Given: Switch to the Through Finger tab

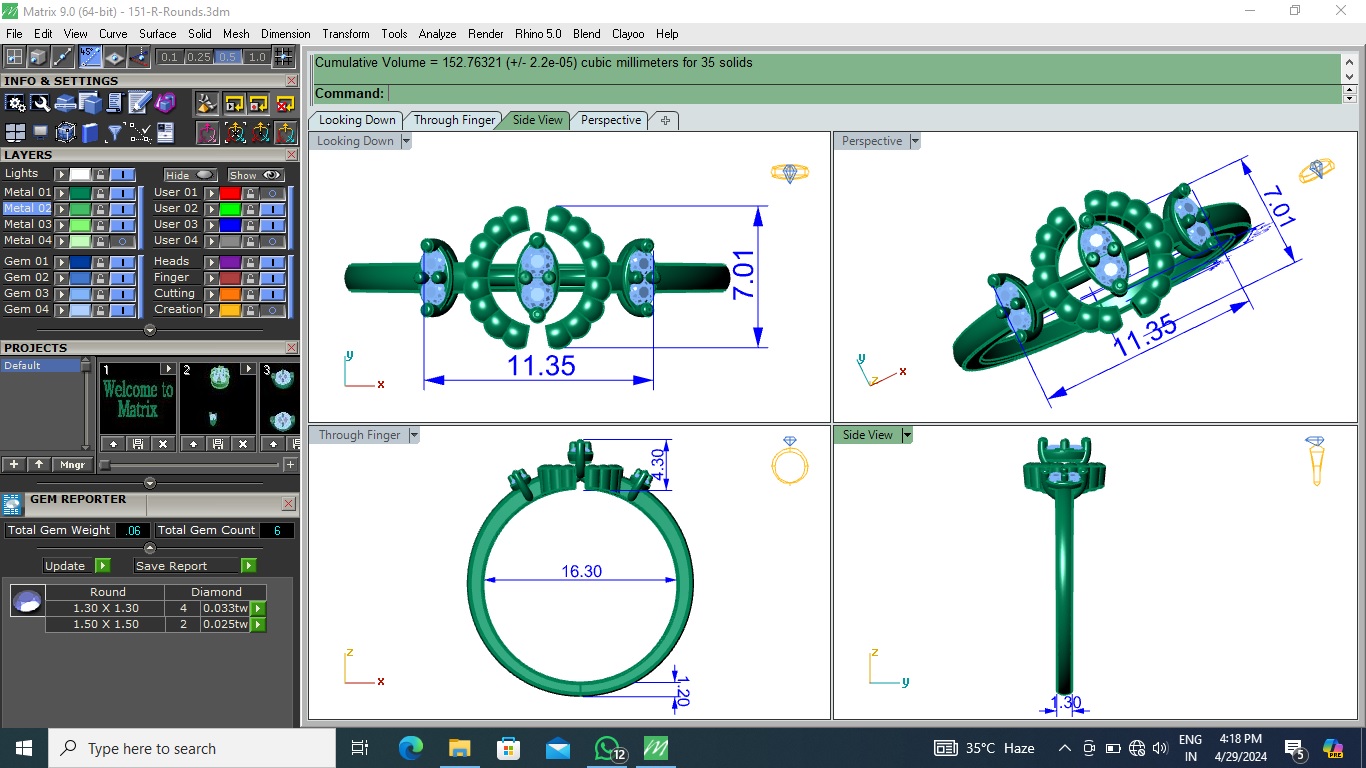Looking at the screenshot, I should (x=454, y=120).
